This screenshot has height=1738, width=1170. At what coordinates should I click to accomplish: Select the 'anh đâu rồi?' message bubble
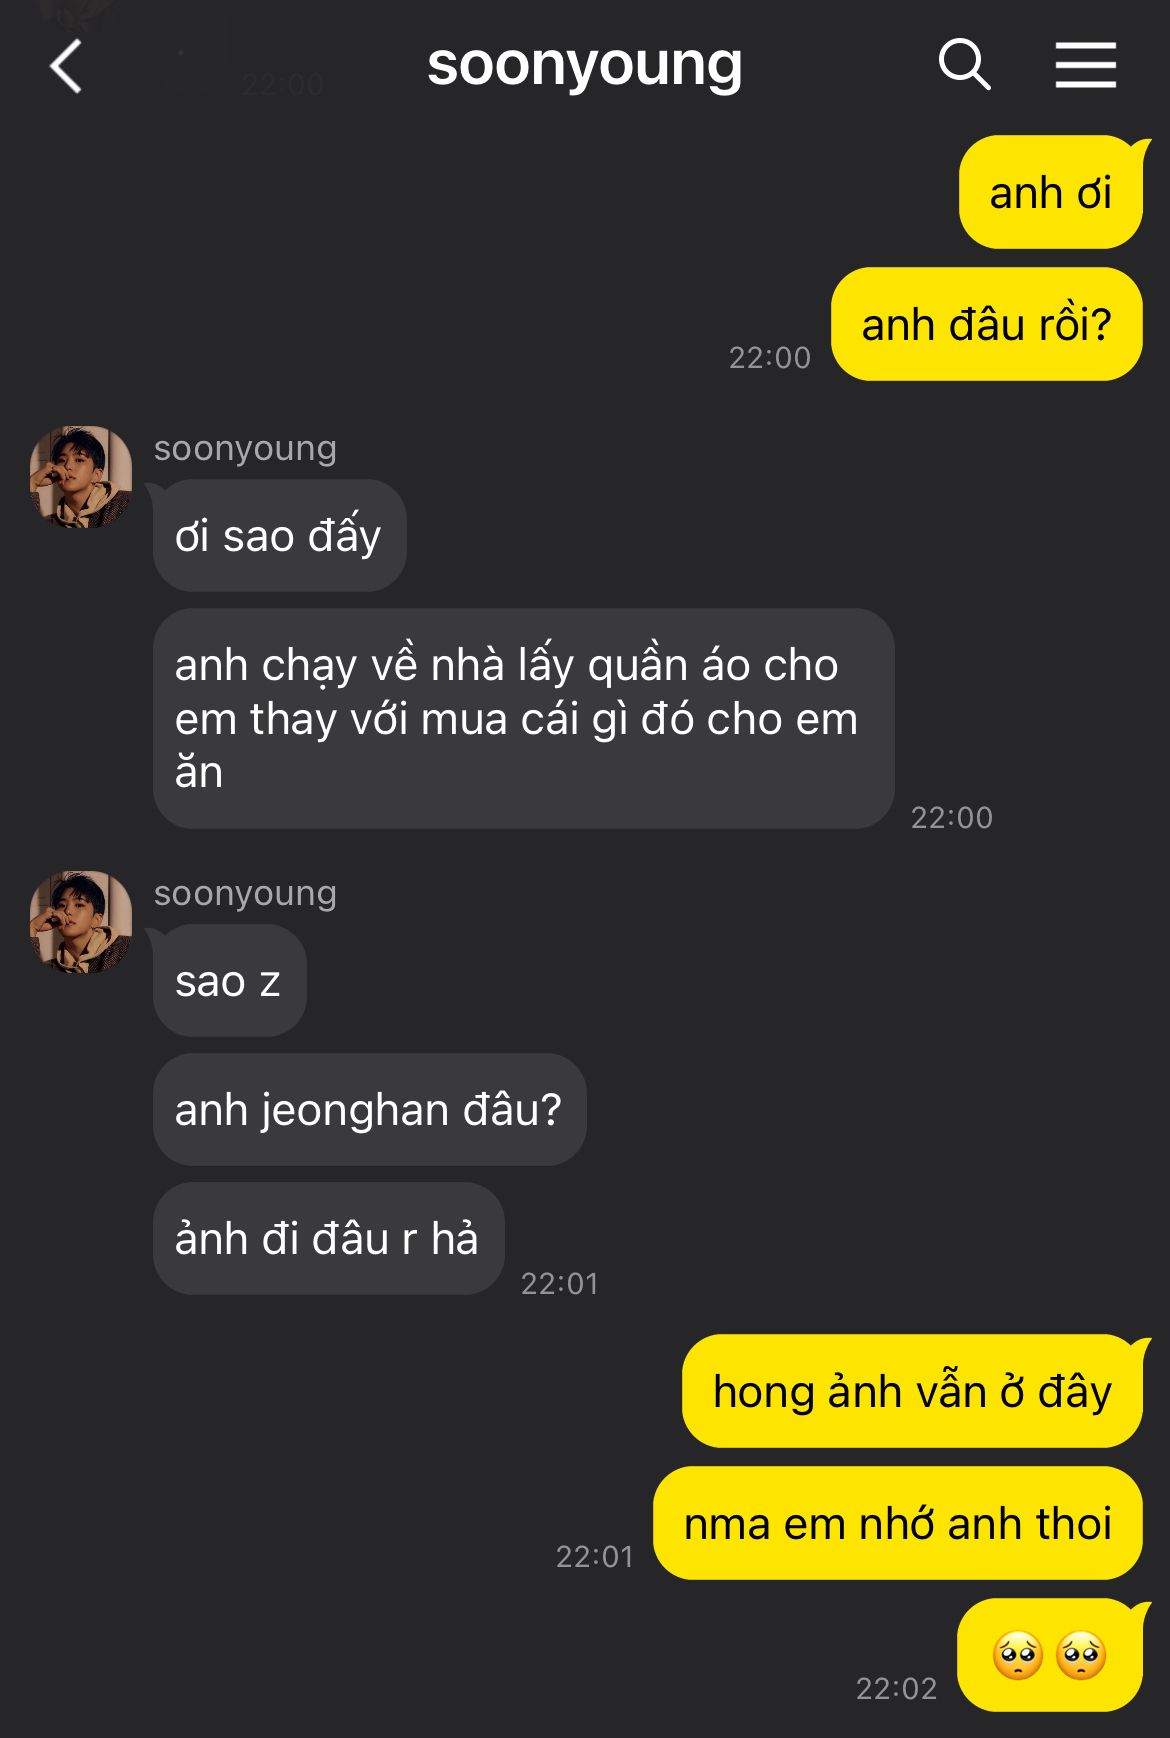pyautogui.click(x=987, y=324)
